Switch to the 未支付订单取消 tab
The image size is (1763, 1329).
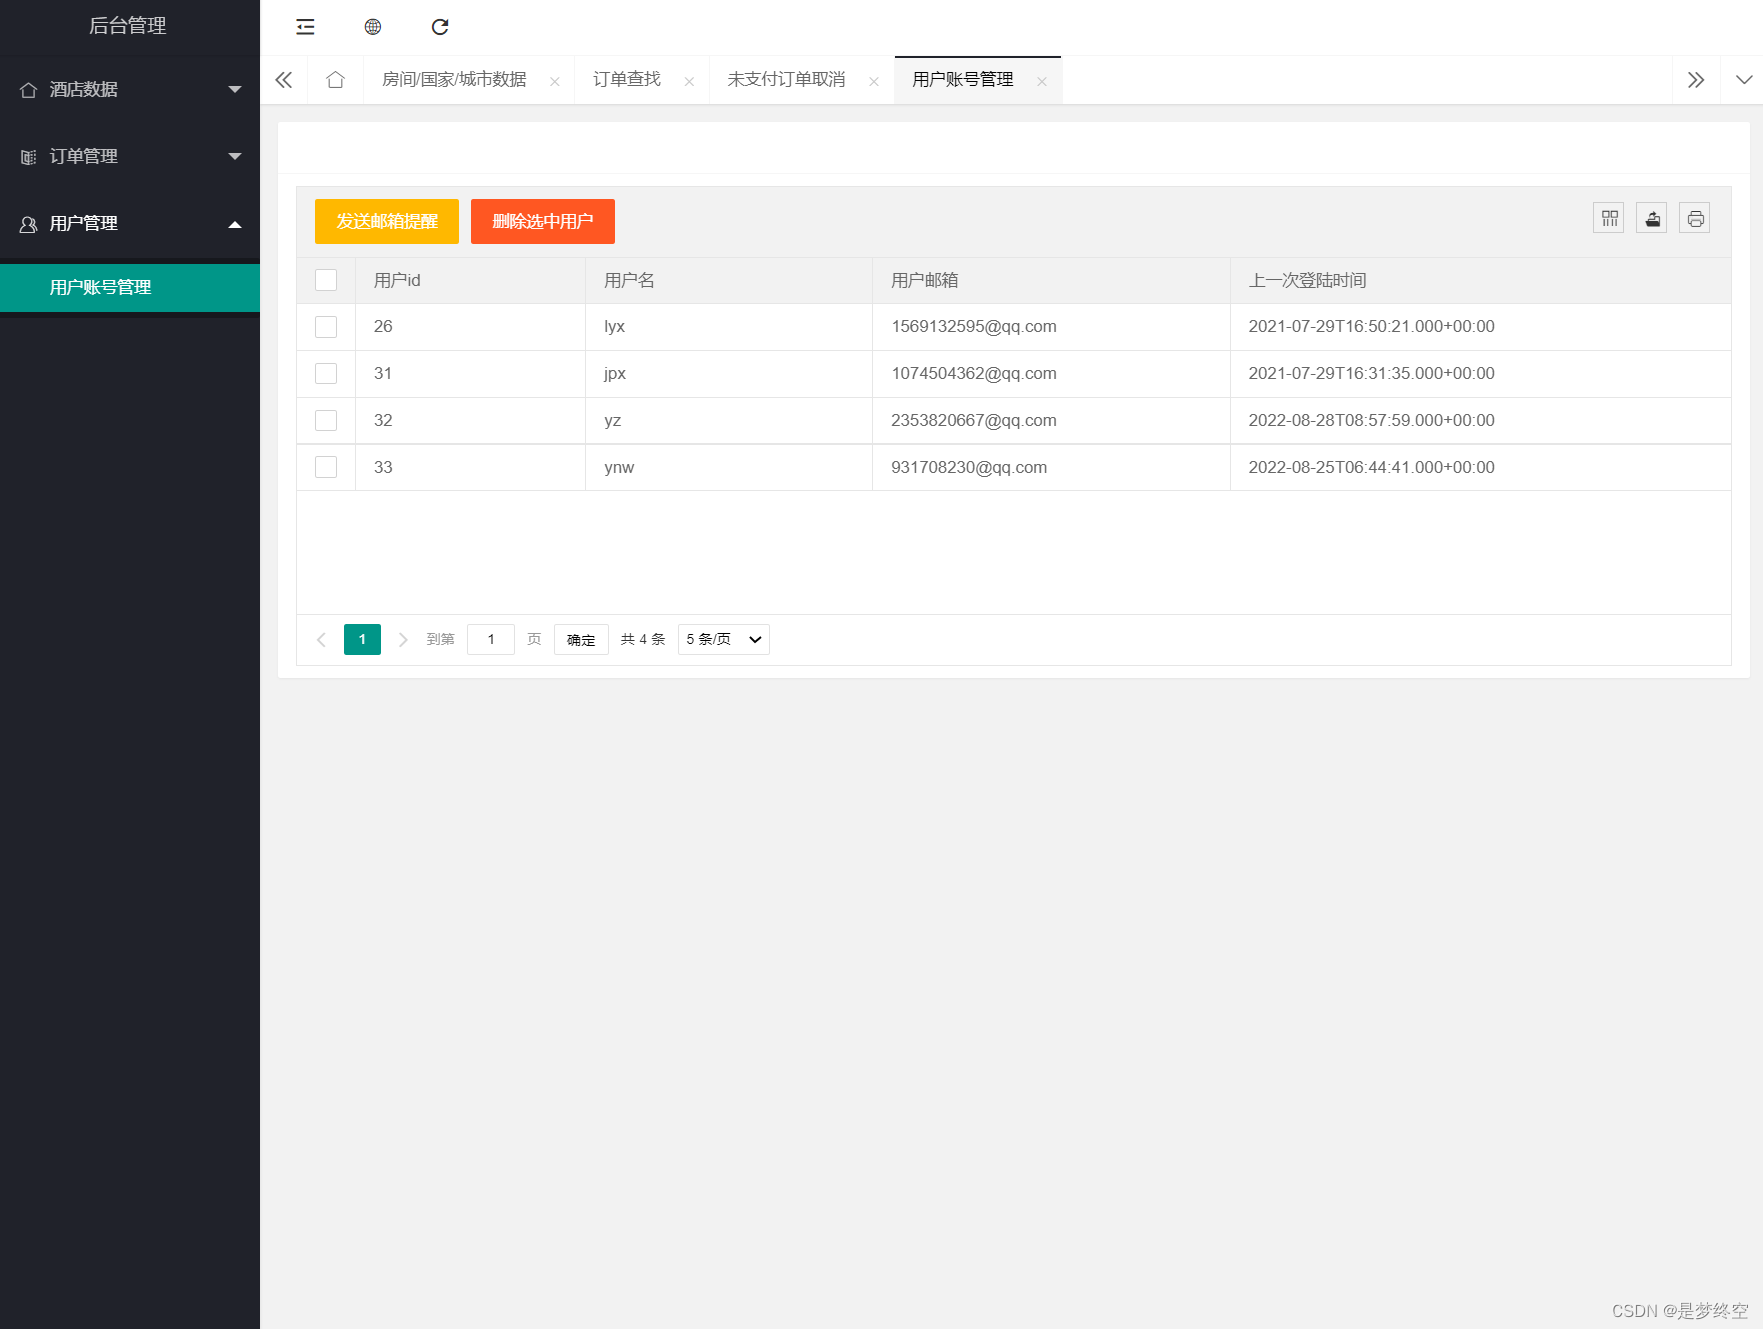pyautogui.click(x=786, y=80)
